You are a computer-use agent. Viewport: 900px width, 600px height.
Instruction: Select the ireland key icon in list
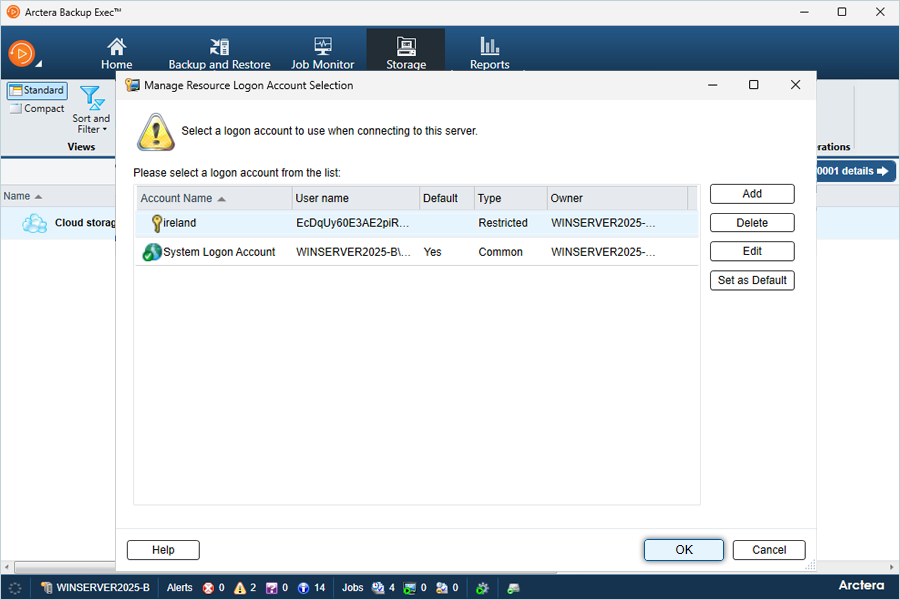[x=156, y=223]
